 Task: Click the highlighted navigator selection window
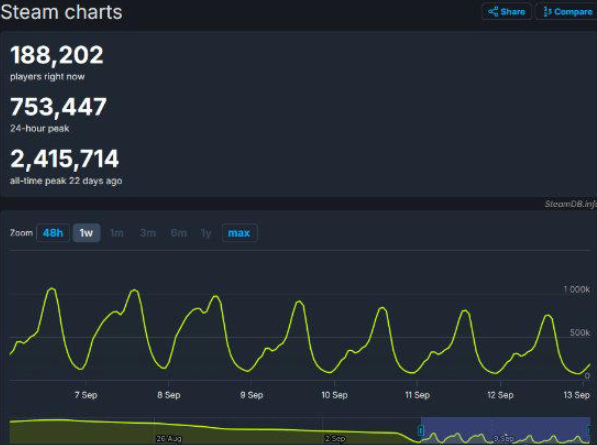click(x=506, y=430)
